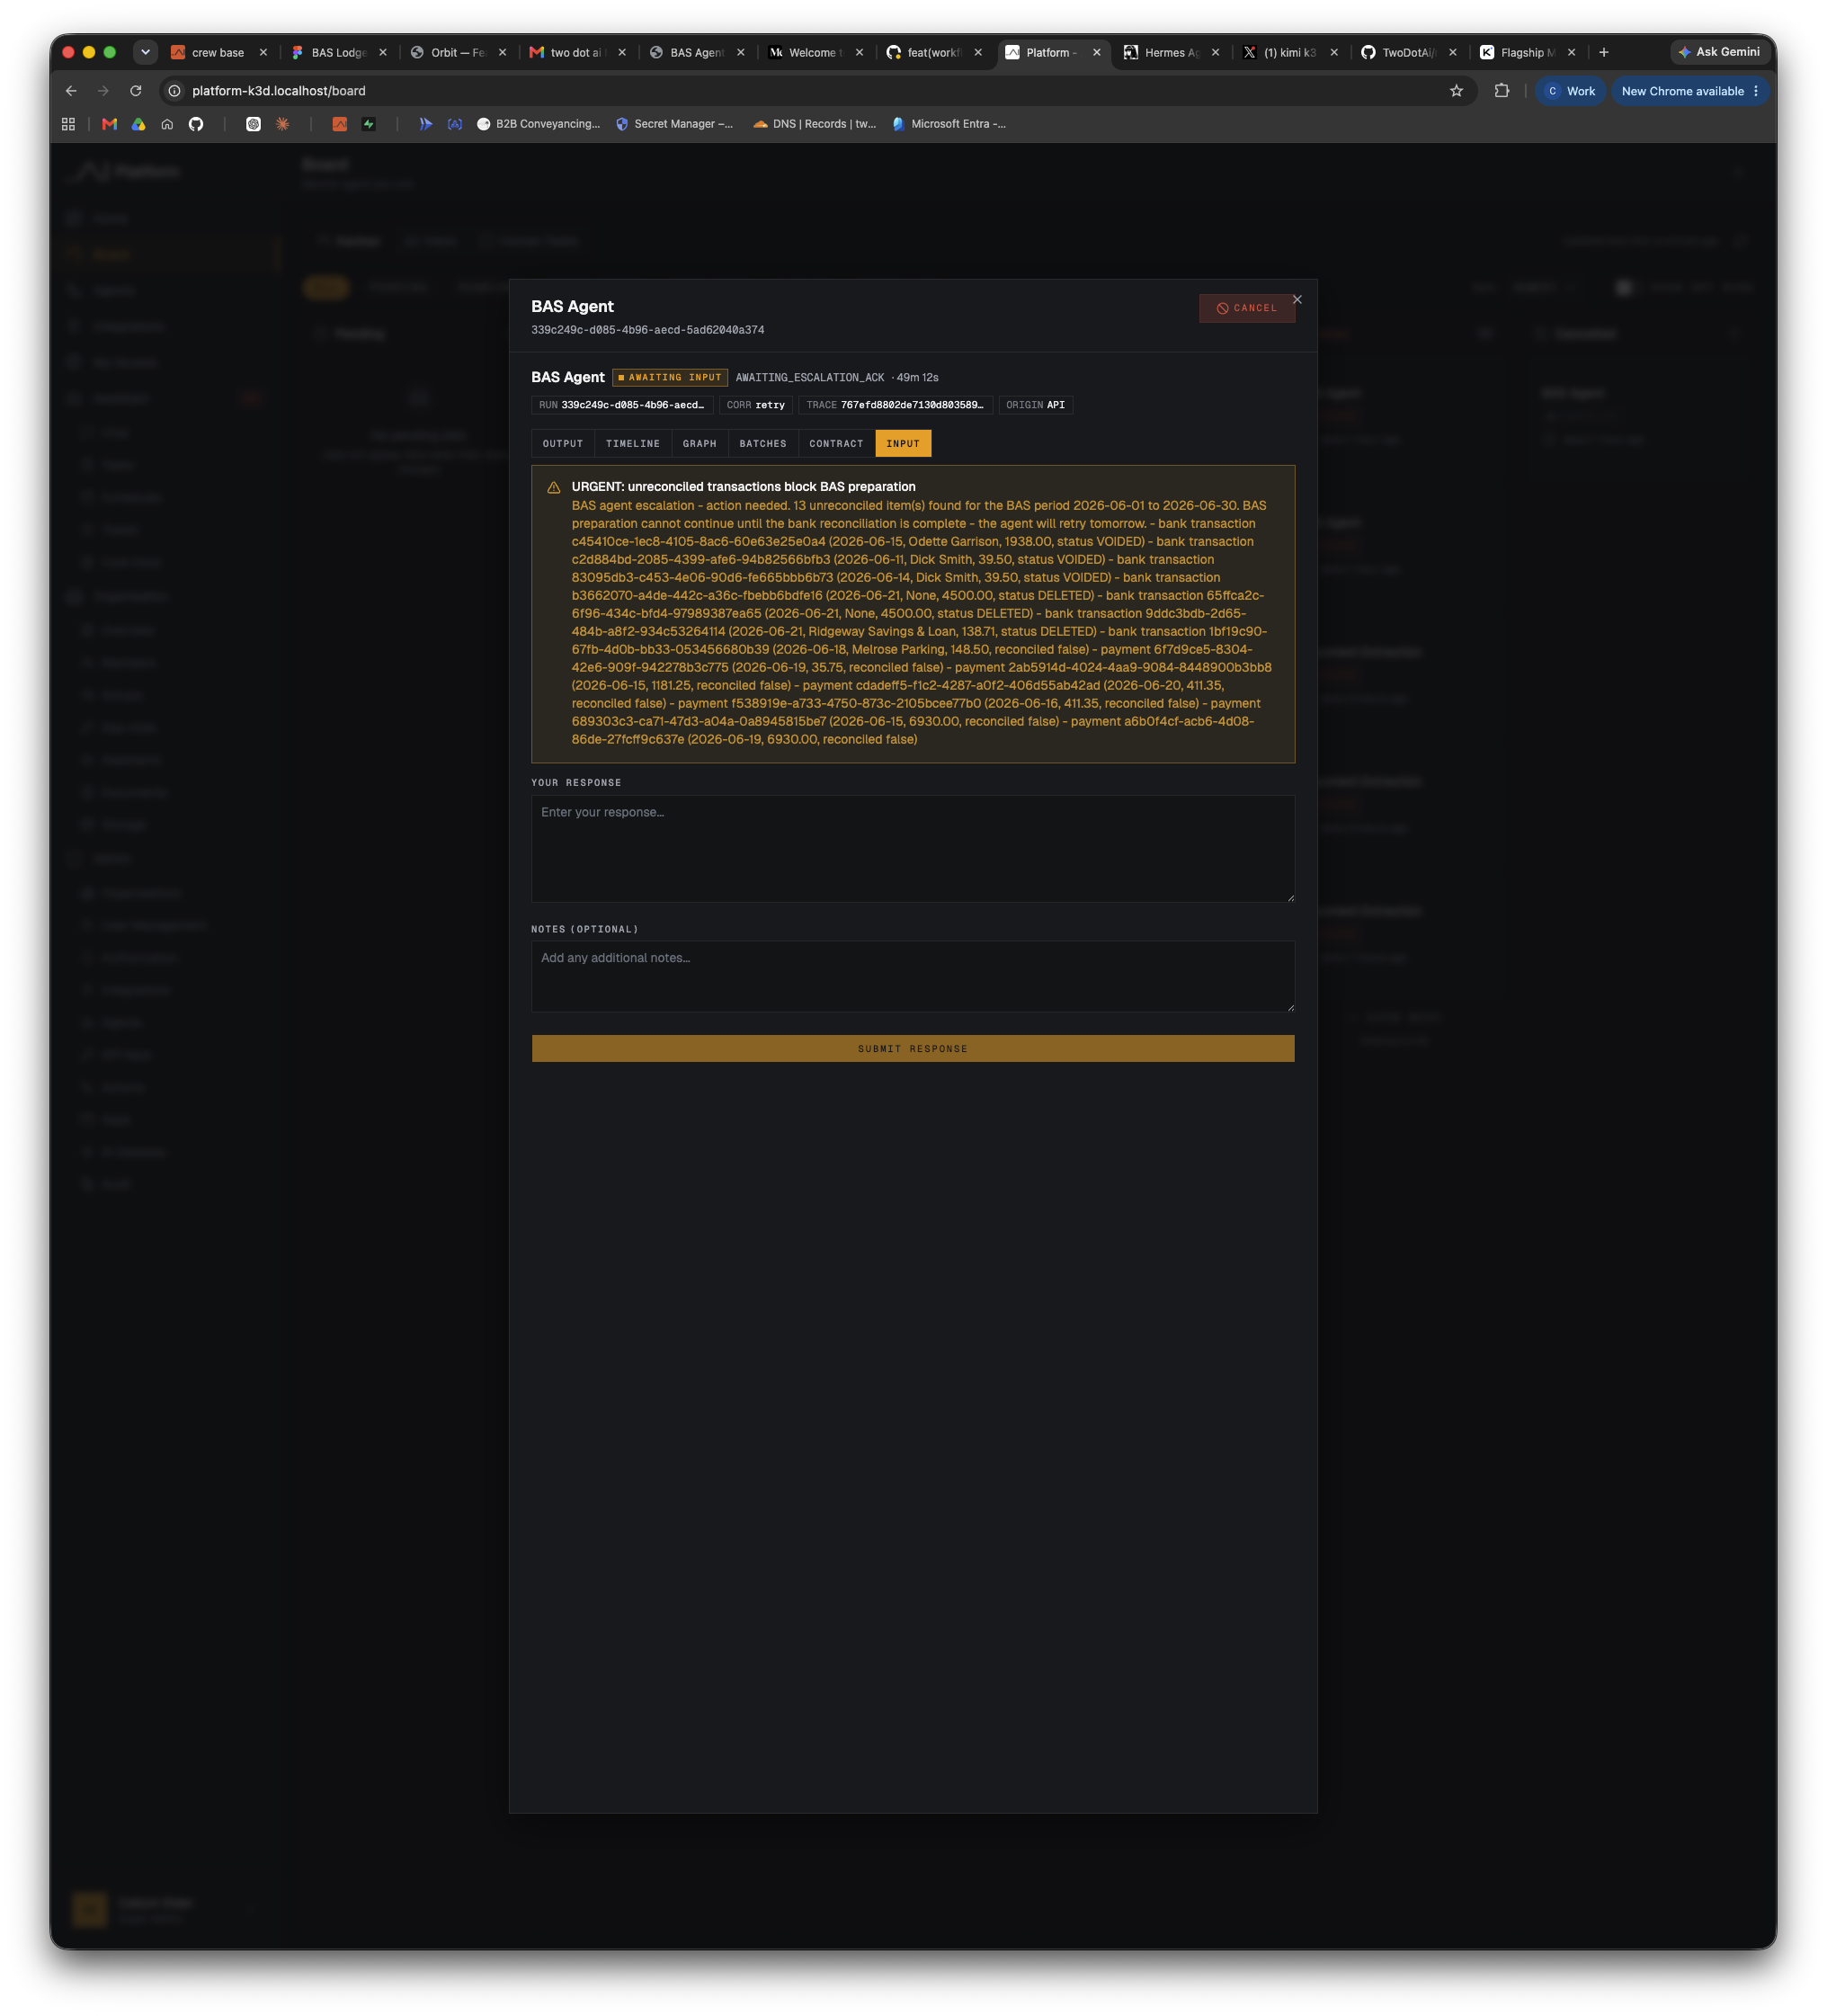The height and width of the screenshot is (2016, 1827).
Task: Open the GitHub bookmark icon
Action: 196,124
